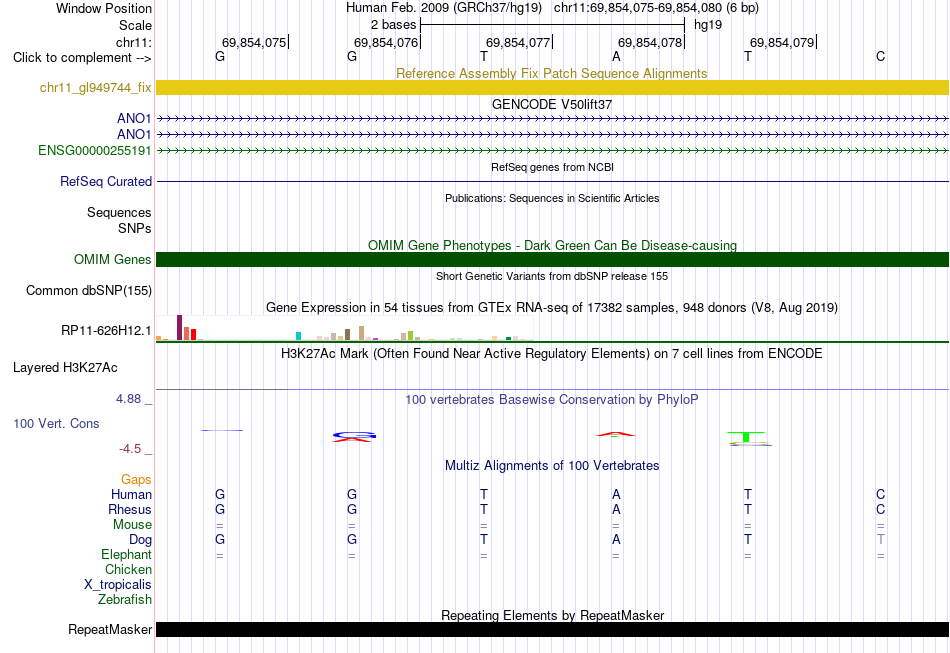This screenshot has width=950, height=653.
Task: Click the yellow fix patch alignment bar
Action: pyautogui.click(x=552, y=88)
